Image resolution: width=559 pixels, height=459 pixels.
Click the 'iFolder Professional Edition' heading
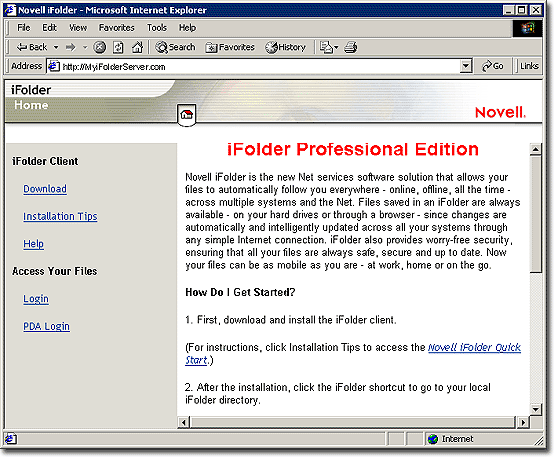tap(353, 149)
